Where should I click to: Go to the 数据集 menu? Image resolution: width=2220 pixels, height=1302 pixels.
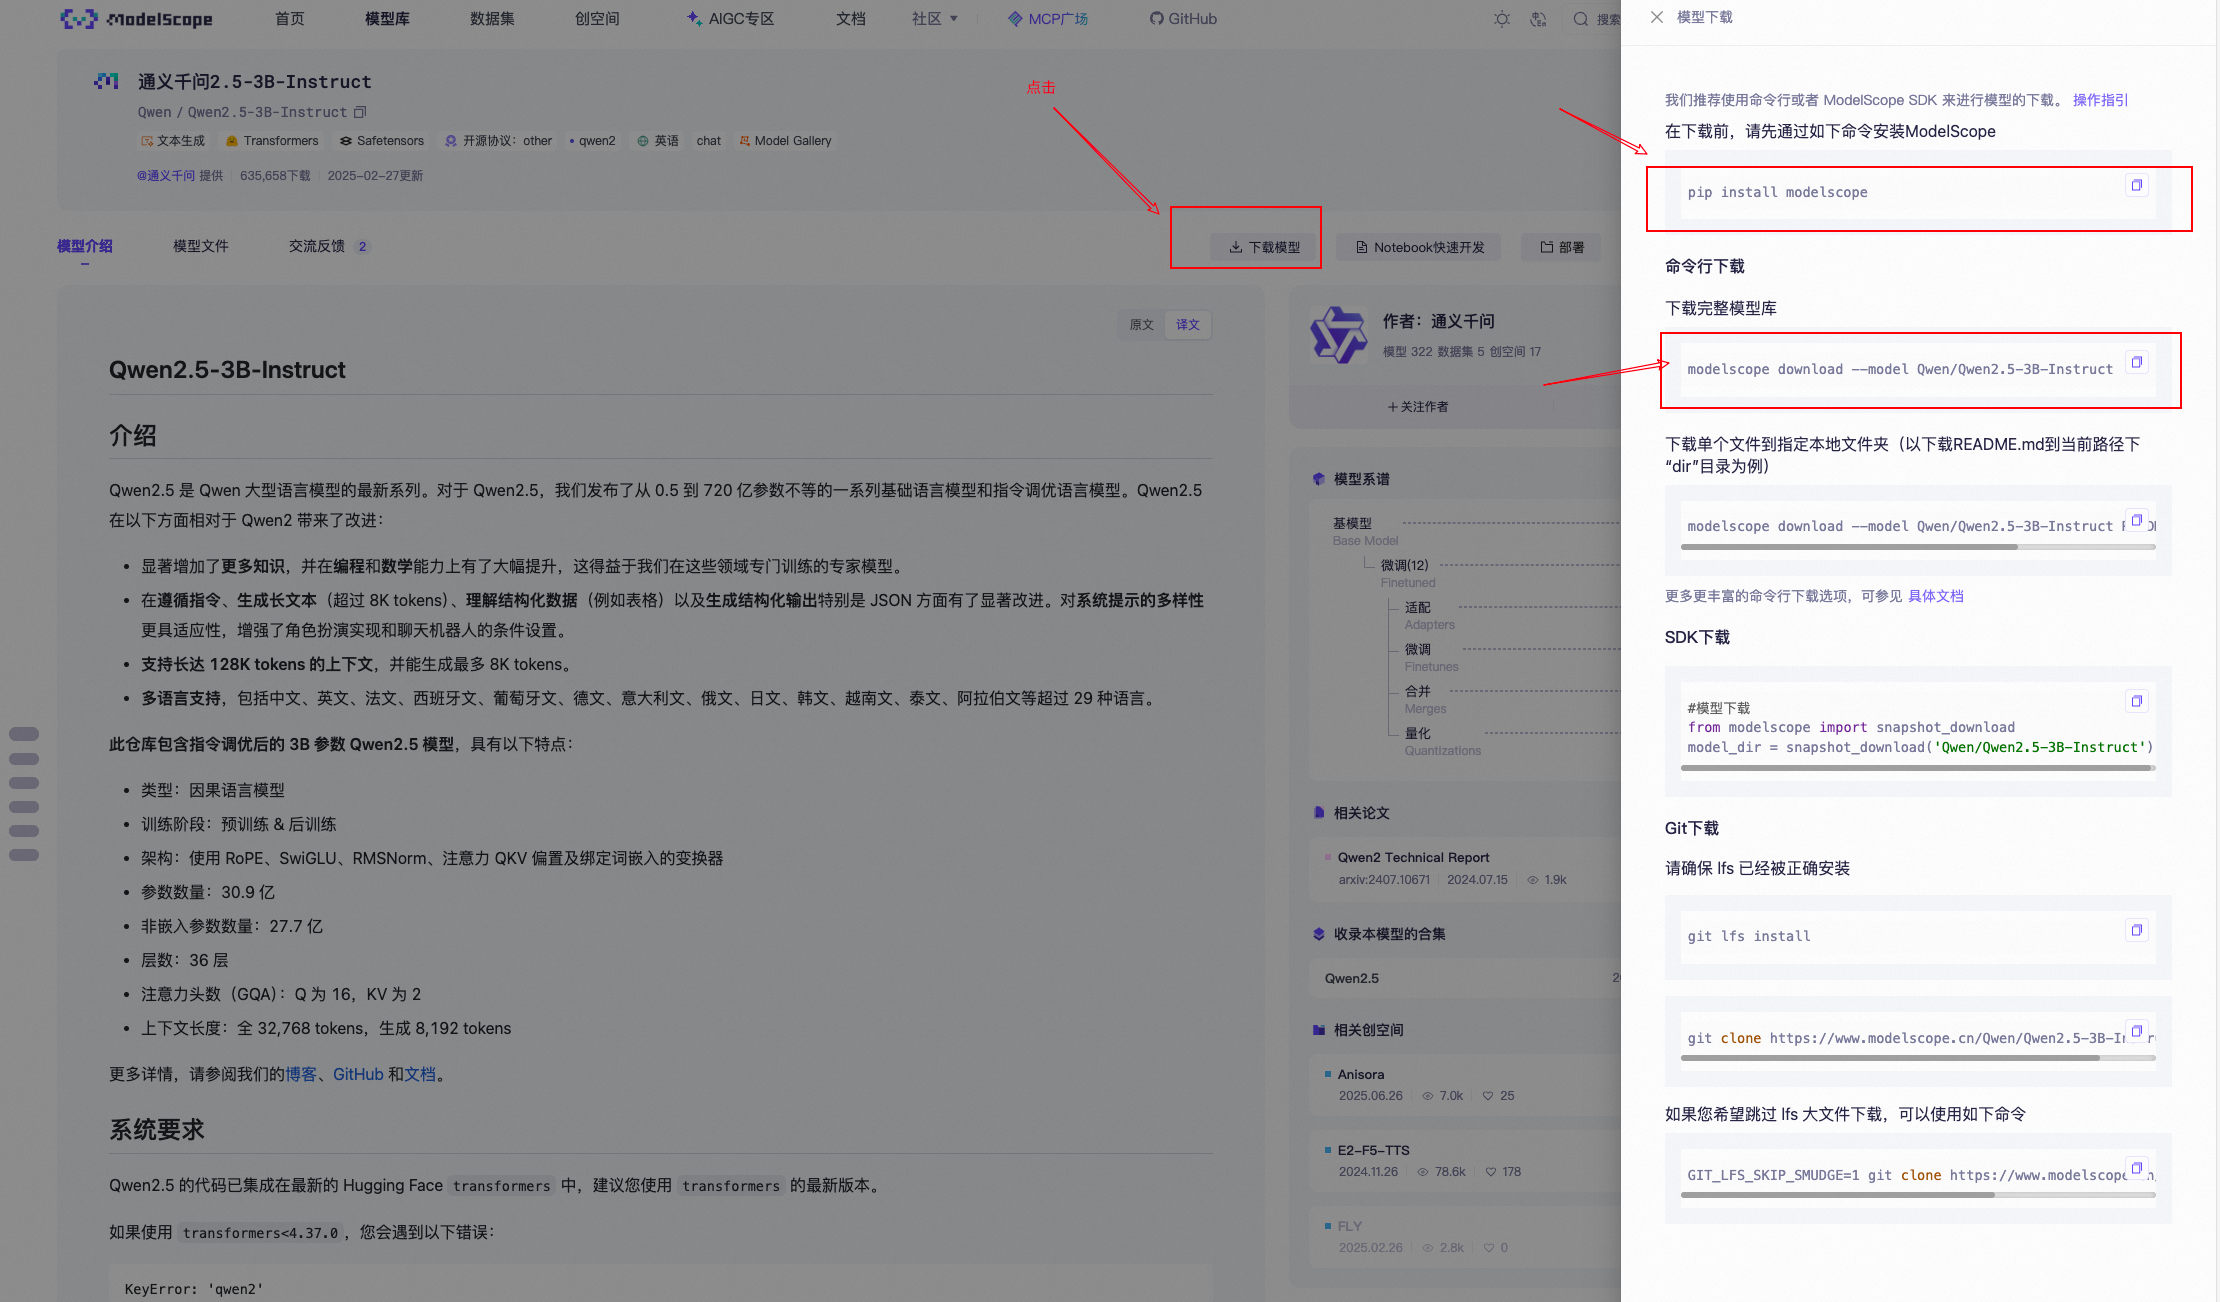pyautogui.click(x=492, y=19)
